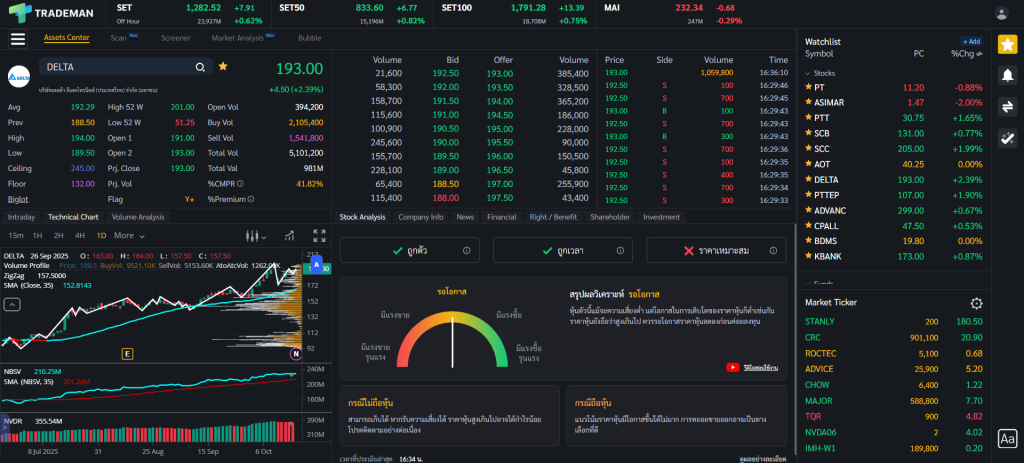This screenshot has width=1024, height=463.
Task: Open the watchlist star sidebar icon
Action: coord(1007,44)
